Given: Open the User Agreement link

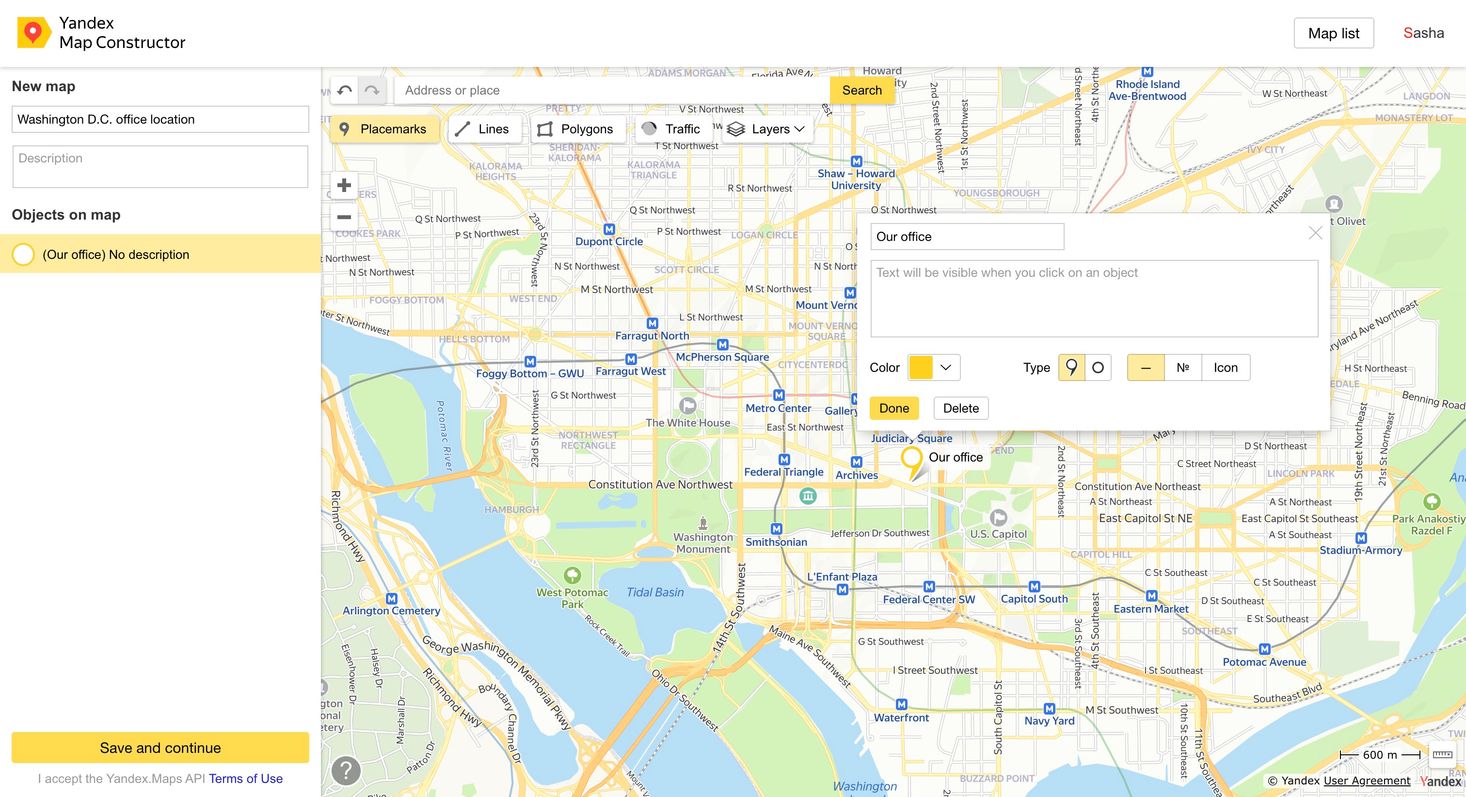Looking at the screenshot, I should (1367, 781).
